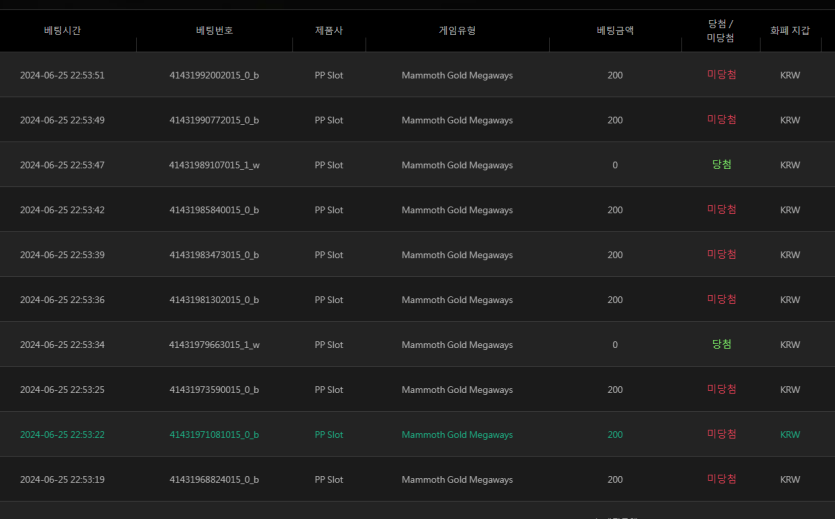
Task: Click bet amount 0 in 22:53:47 row
Action: [615, 165]
